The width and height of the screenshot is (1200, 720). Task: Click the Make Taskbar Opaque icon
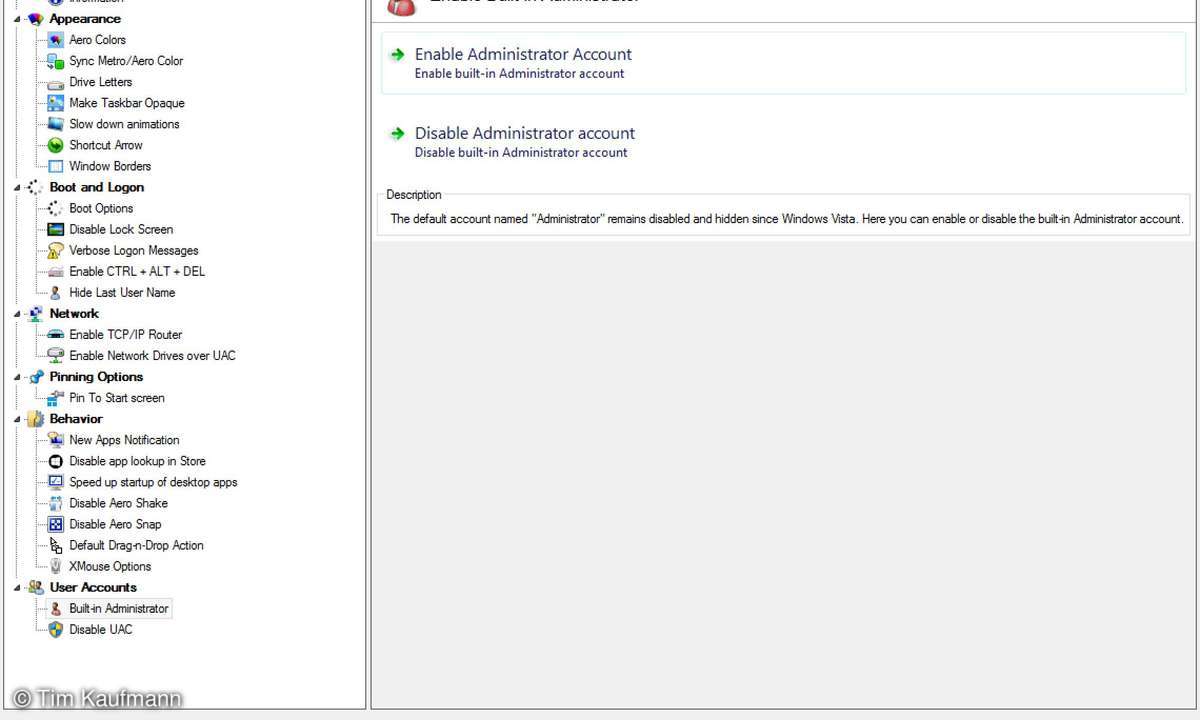click(56, 103)
